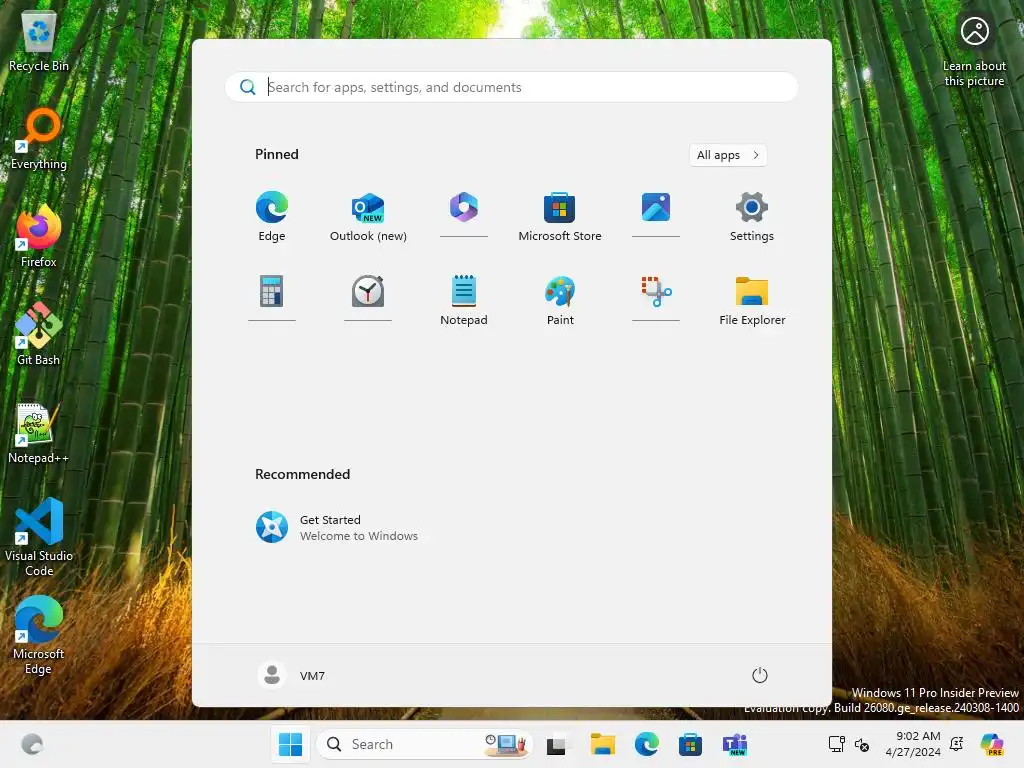Click the Recommended section heading

[302, 474]
